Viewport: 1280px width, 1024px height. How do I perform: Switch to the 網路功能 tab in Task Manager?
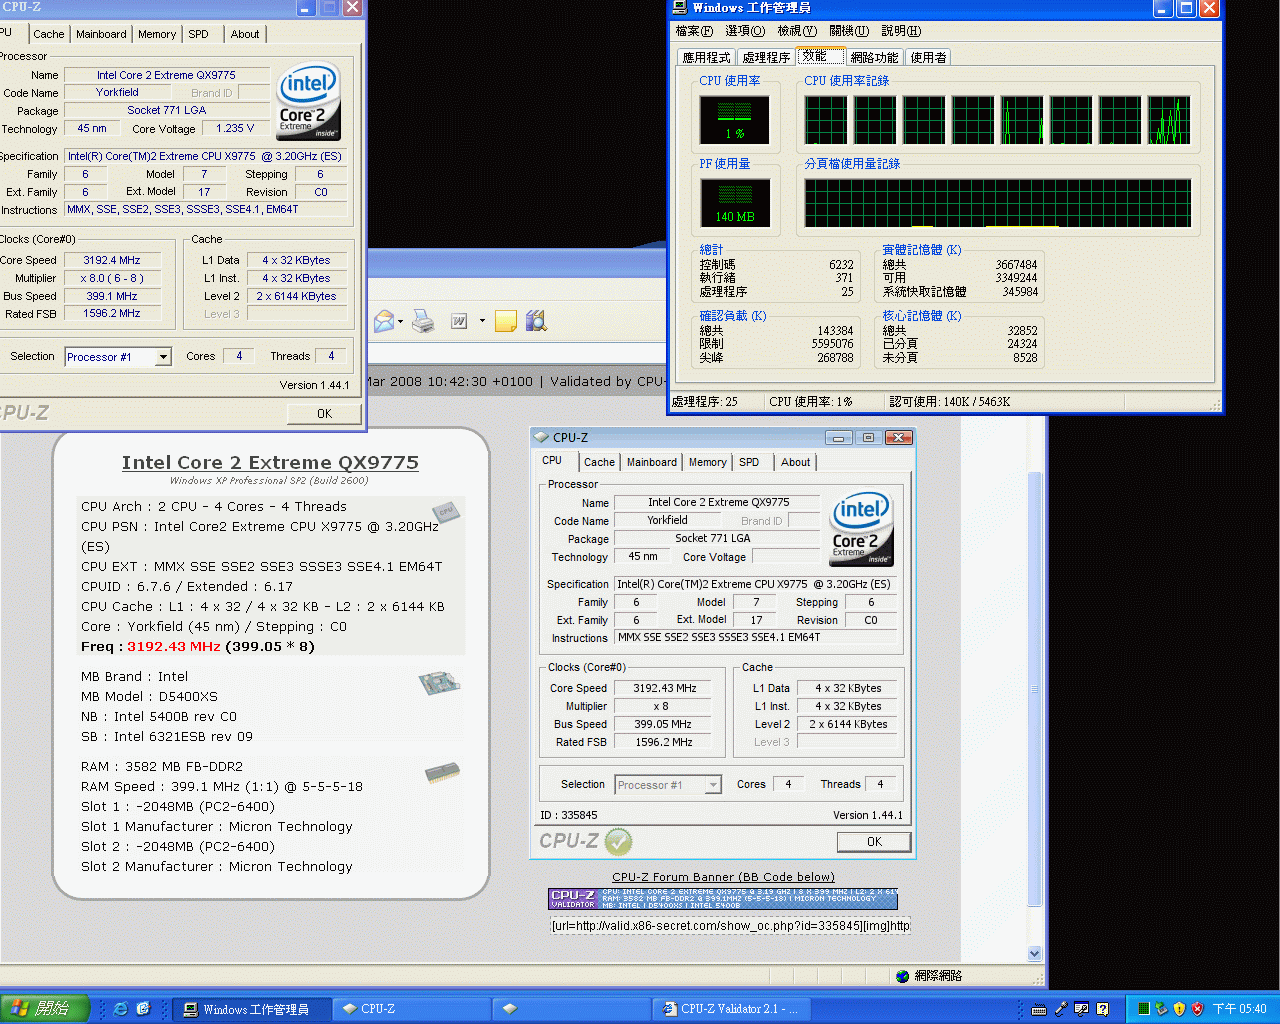point(874,57)
